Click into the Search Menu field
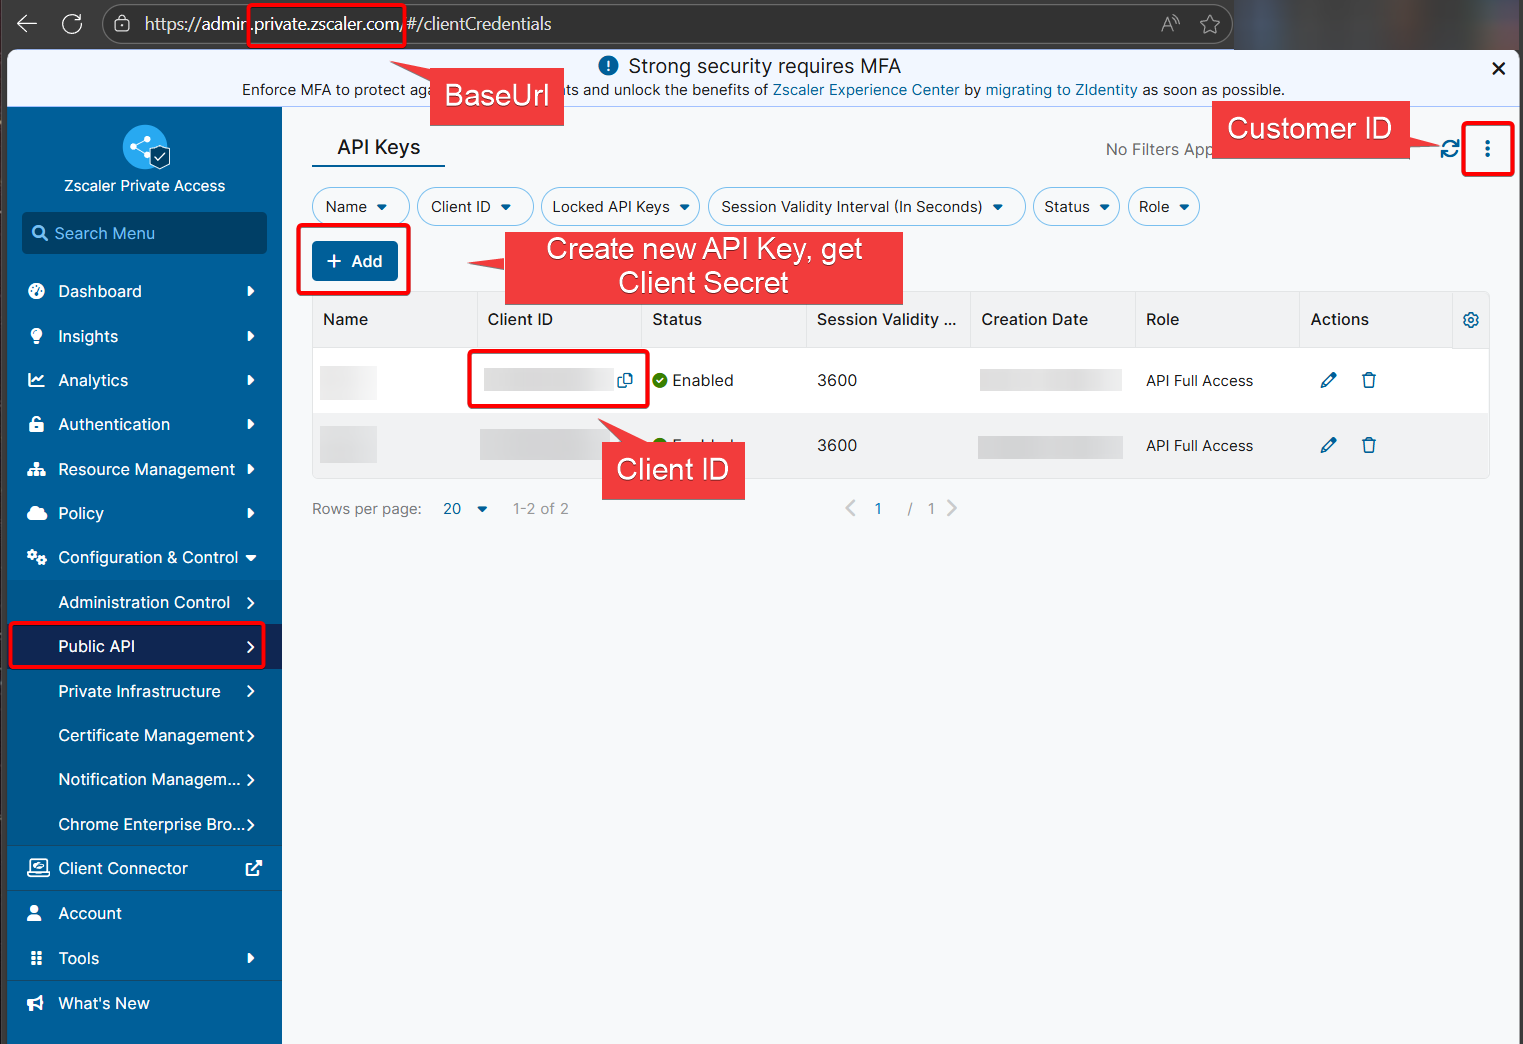The image size is (1523, 1044). 145,233
